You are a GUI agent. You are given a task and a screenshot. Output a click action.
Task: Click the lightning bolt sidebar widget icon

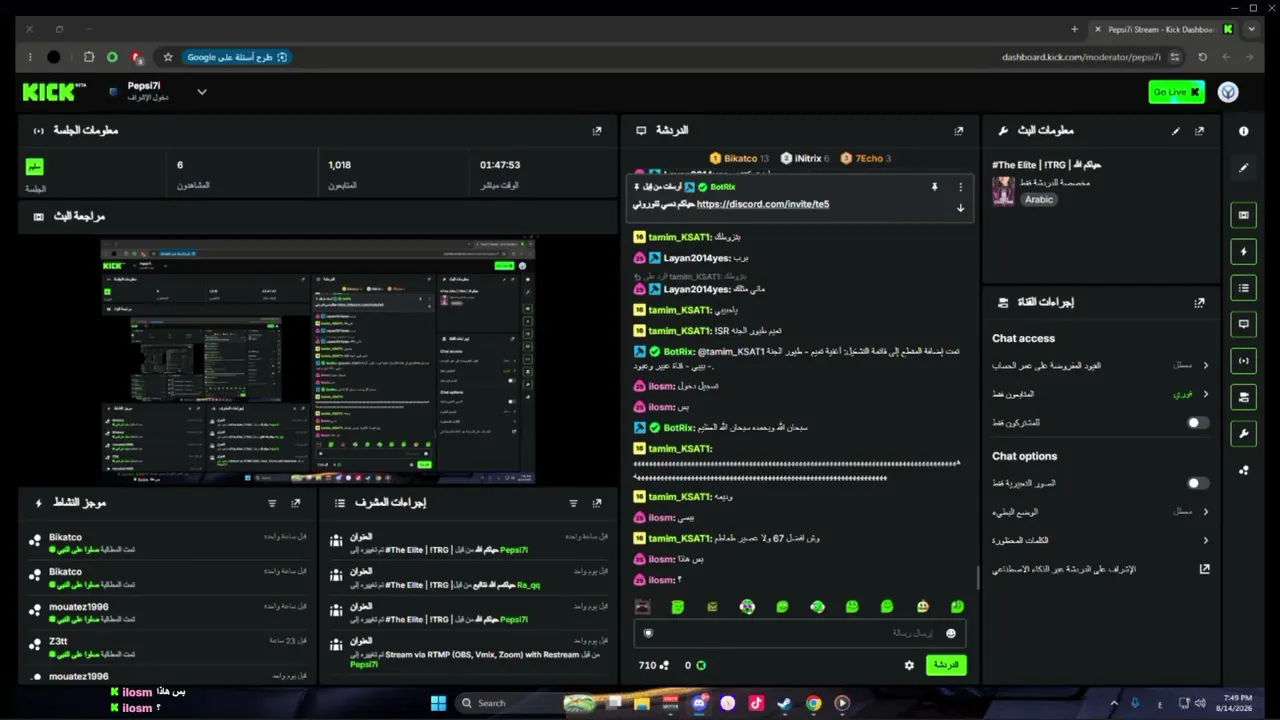tap(1244, 252)
